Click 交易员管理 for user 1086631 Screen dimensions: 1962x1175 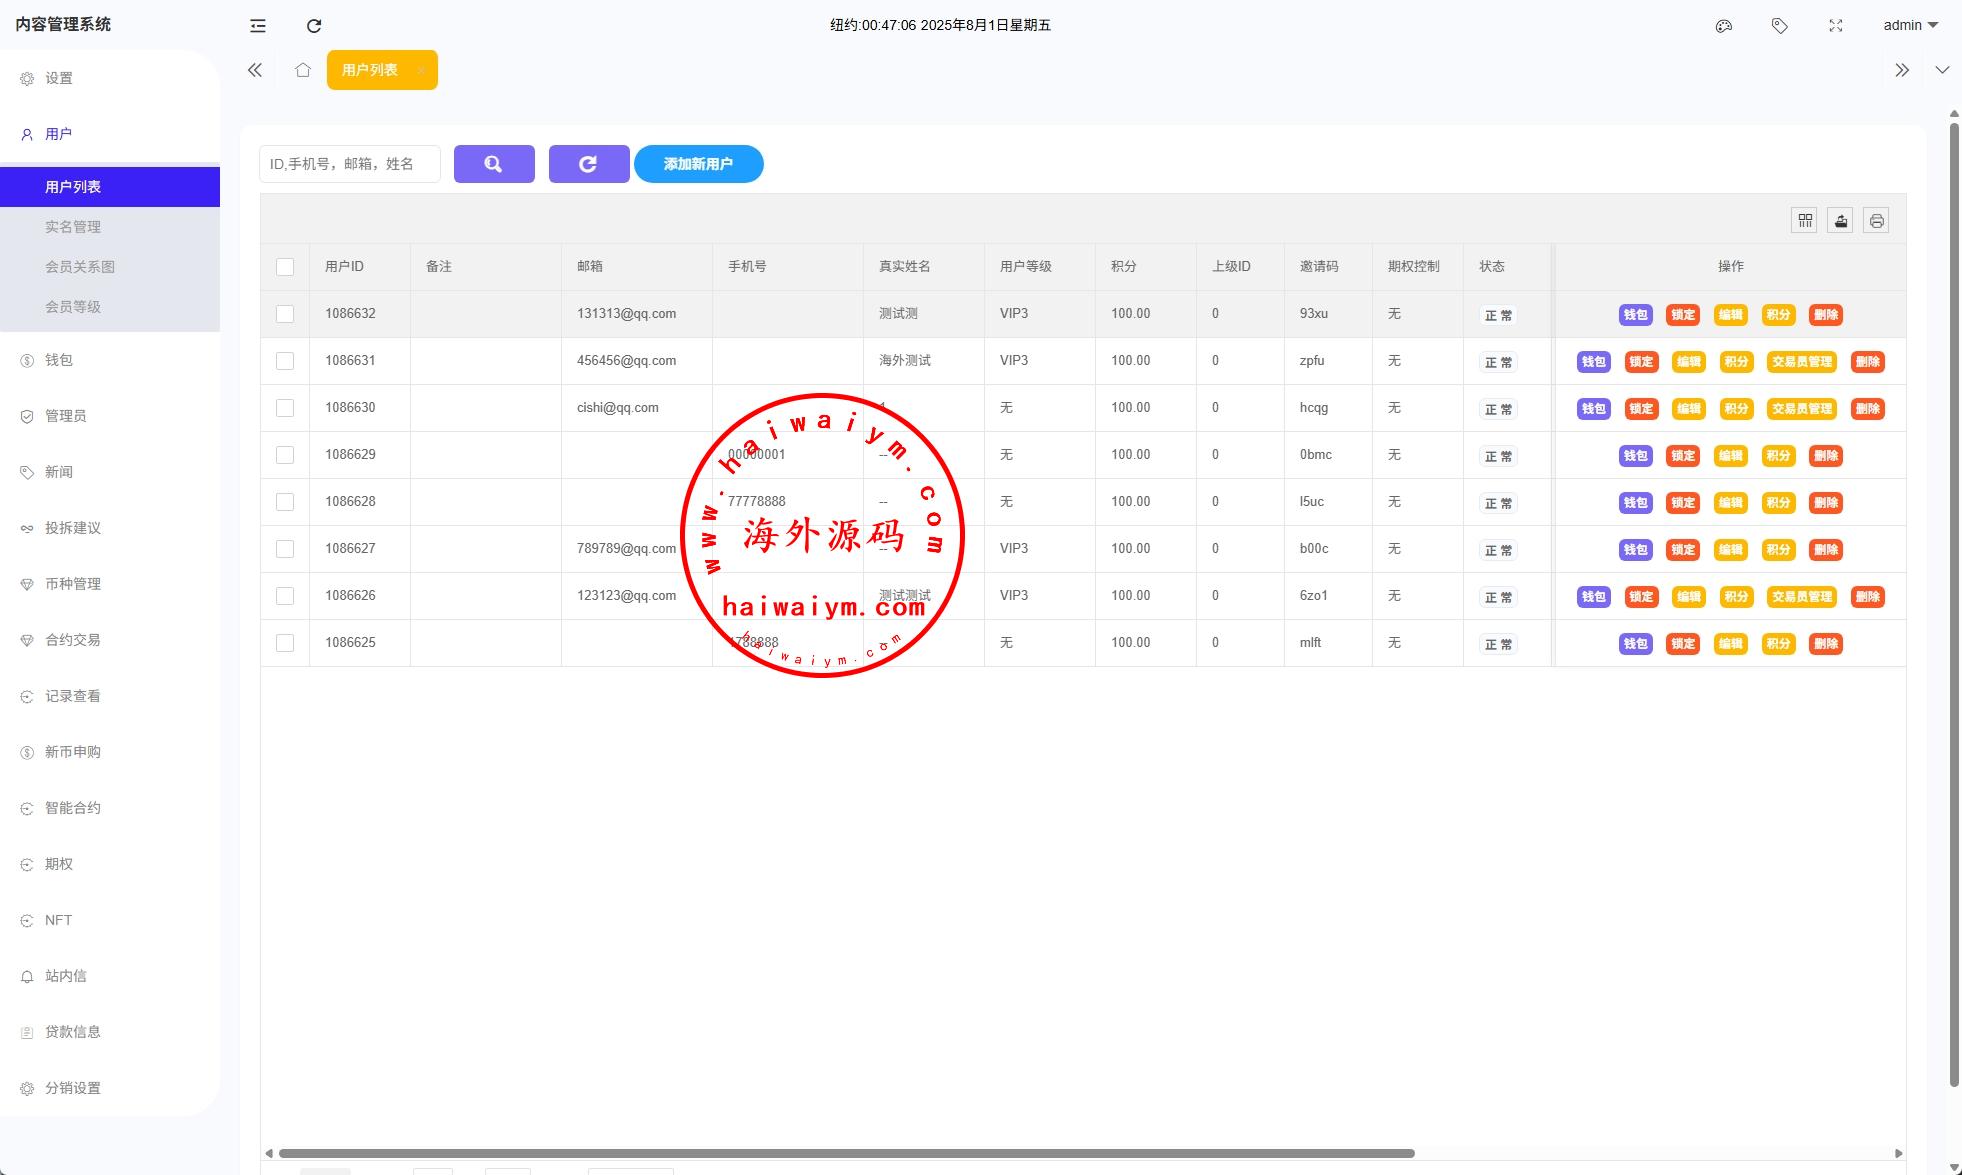pos(1801,362)
